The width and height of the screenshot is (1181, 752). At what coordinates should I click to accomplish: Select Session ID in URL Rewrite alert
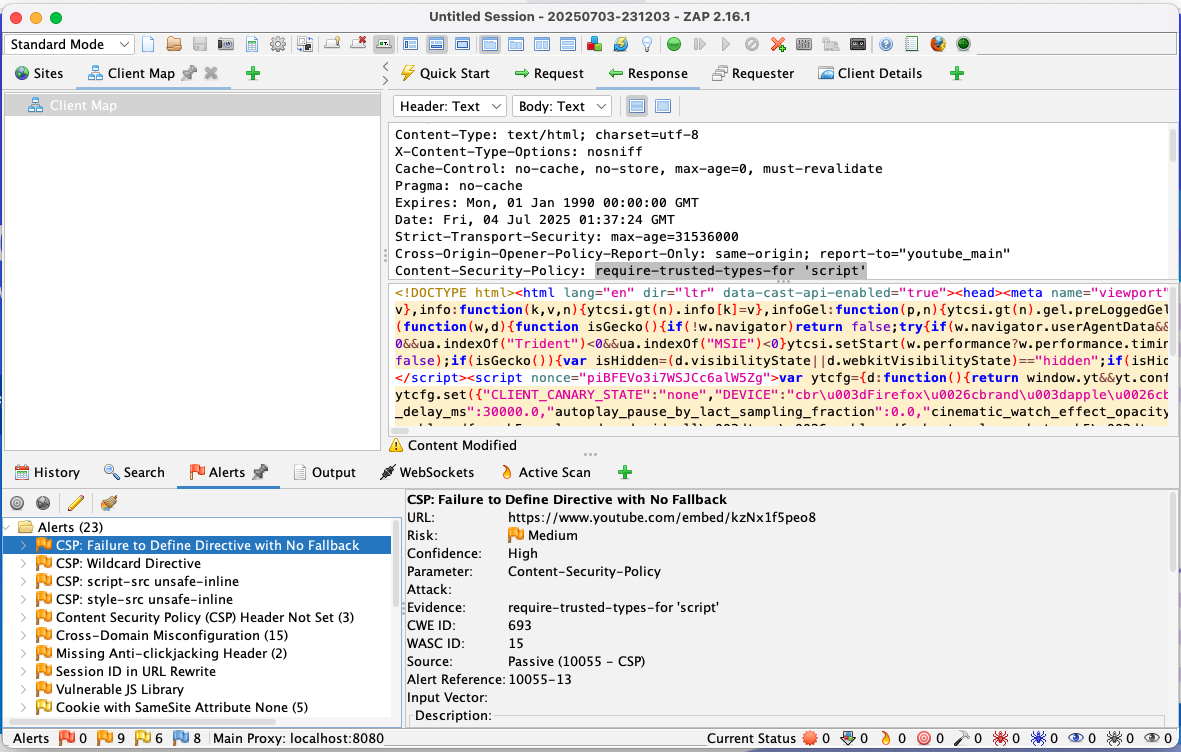(136, 671)
